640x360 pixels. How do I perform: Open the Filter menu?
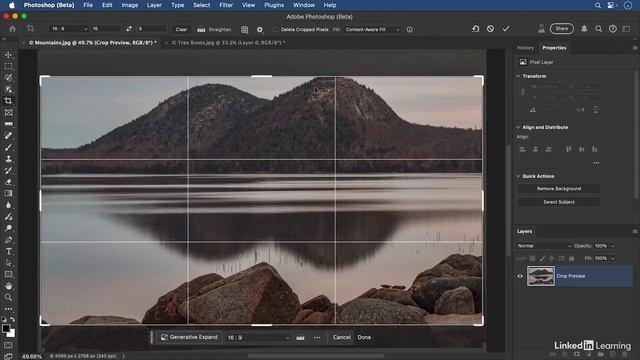[x=226, y=5]
